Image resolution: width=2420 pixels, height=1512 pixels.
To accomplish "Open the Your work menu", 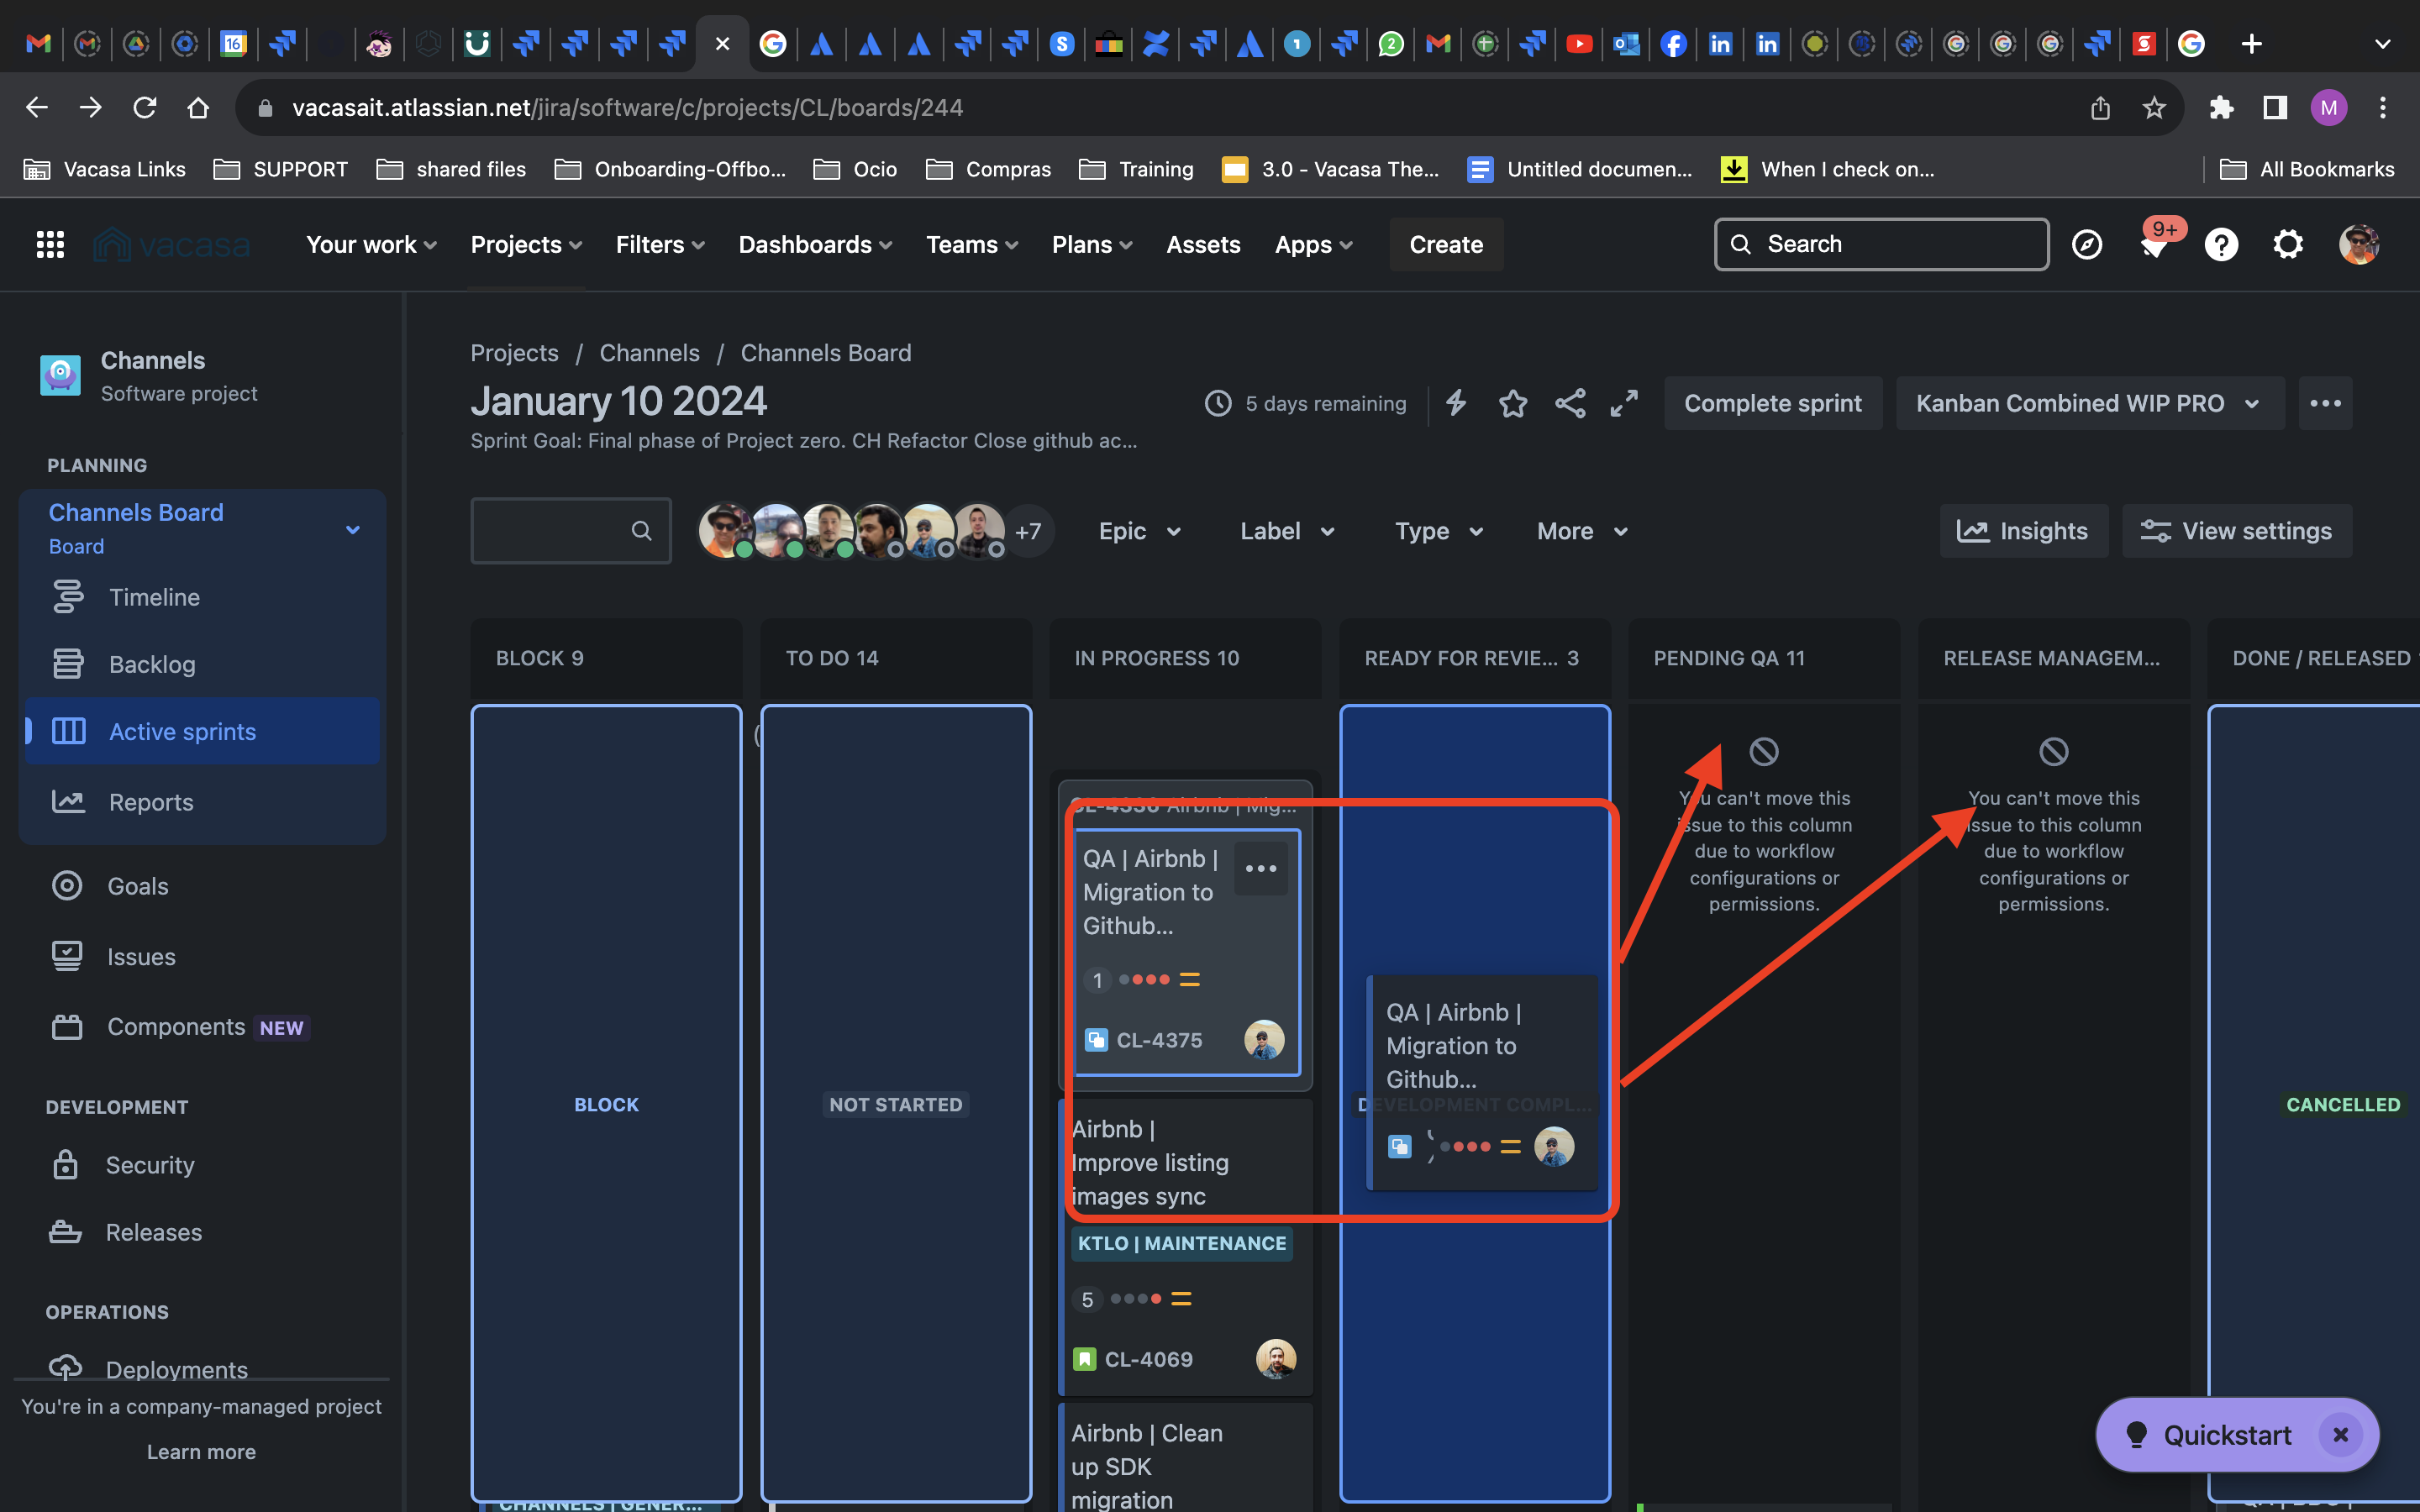I will tap(371, 244).
